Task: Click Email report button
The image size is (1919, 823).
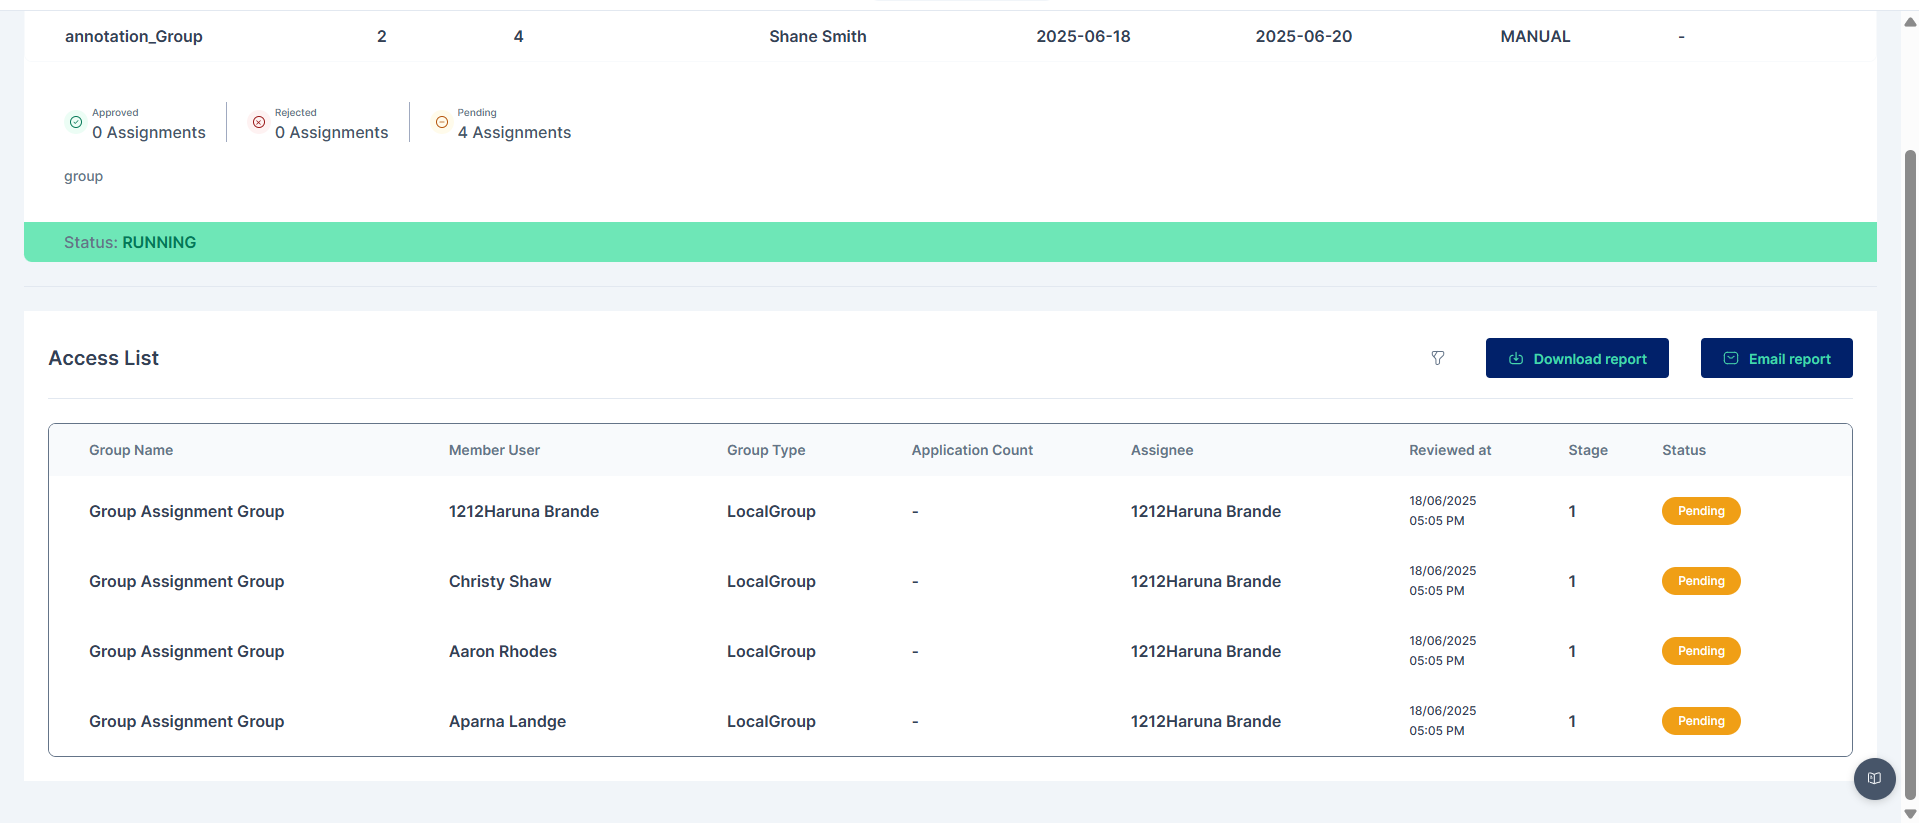Action: (1776, 358)
